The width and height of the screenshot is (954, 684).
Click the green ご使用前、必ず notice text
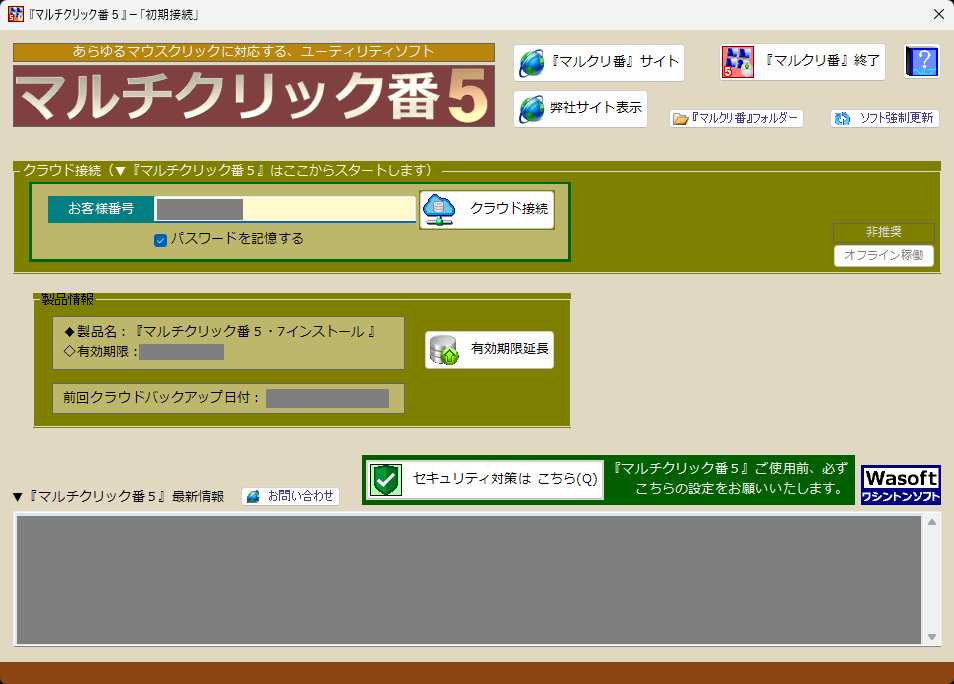coord(730,479)
